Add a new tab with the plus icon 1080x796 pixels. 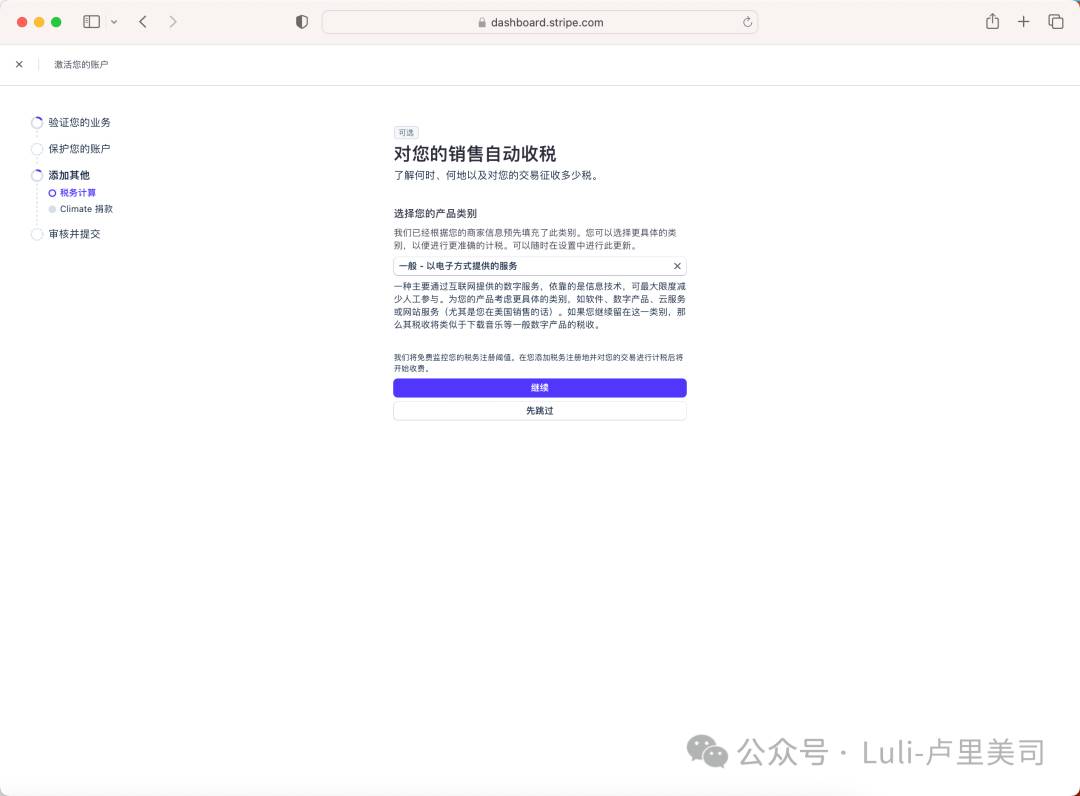(x=1024, y=22)
